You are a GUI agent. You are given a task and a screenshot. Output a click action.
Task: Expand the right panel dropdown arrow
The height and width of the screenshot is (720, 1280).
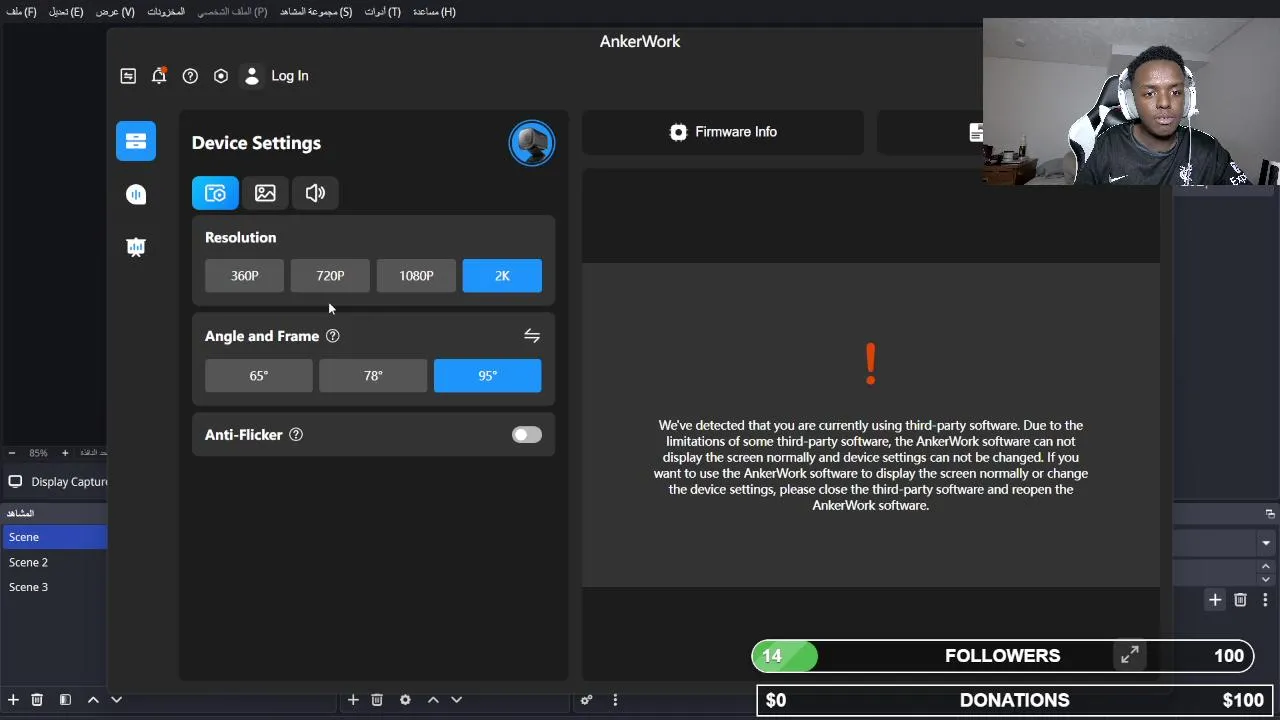point(1266,544)
